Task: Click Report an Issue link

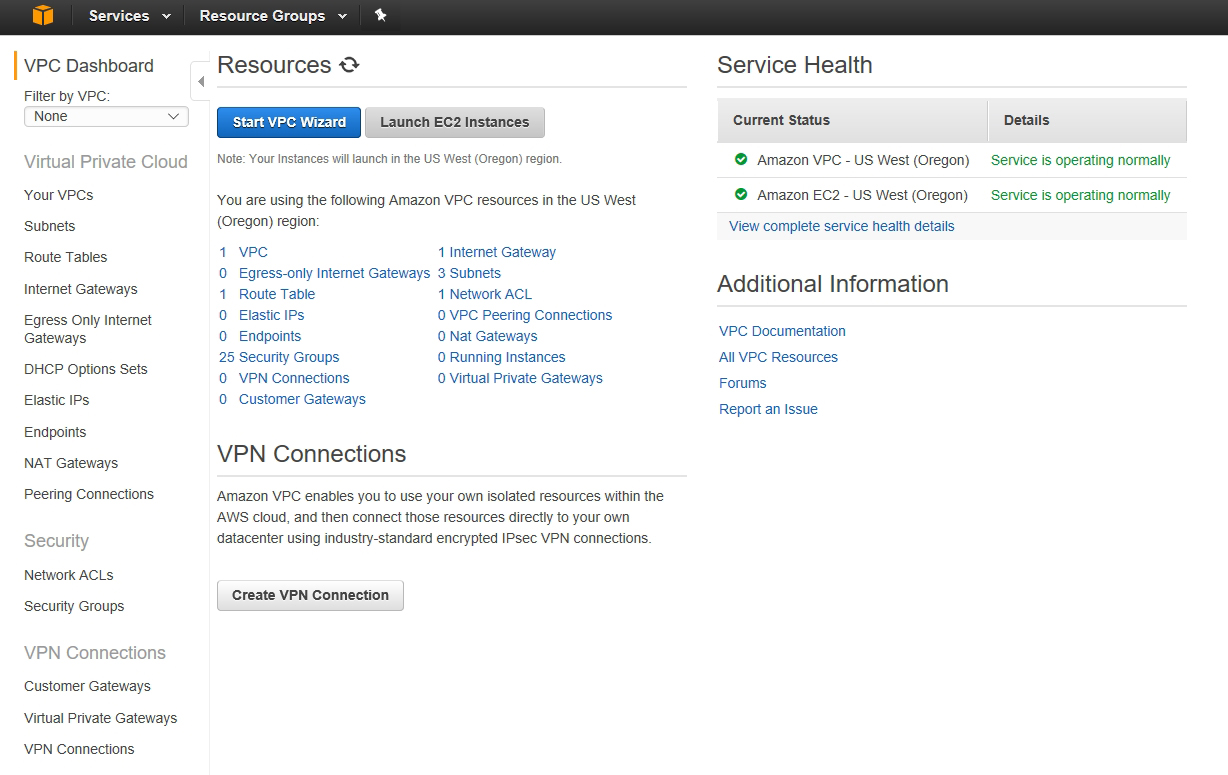Action: click(768, 409)
